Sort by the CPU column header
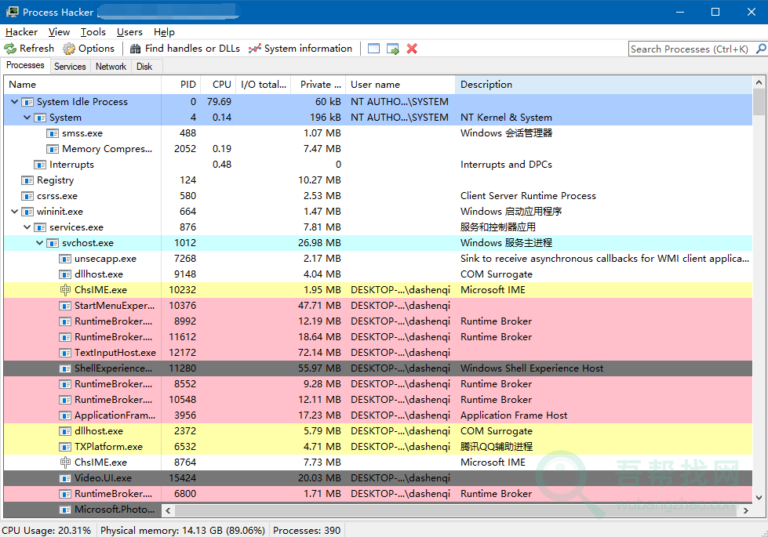Screen dimensions: 768x537 (x=221, y=85)
